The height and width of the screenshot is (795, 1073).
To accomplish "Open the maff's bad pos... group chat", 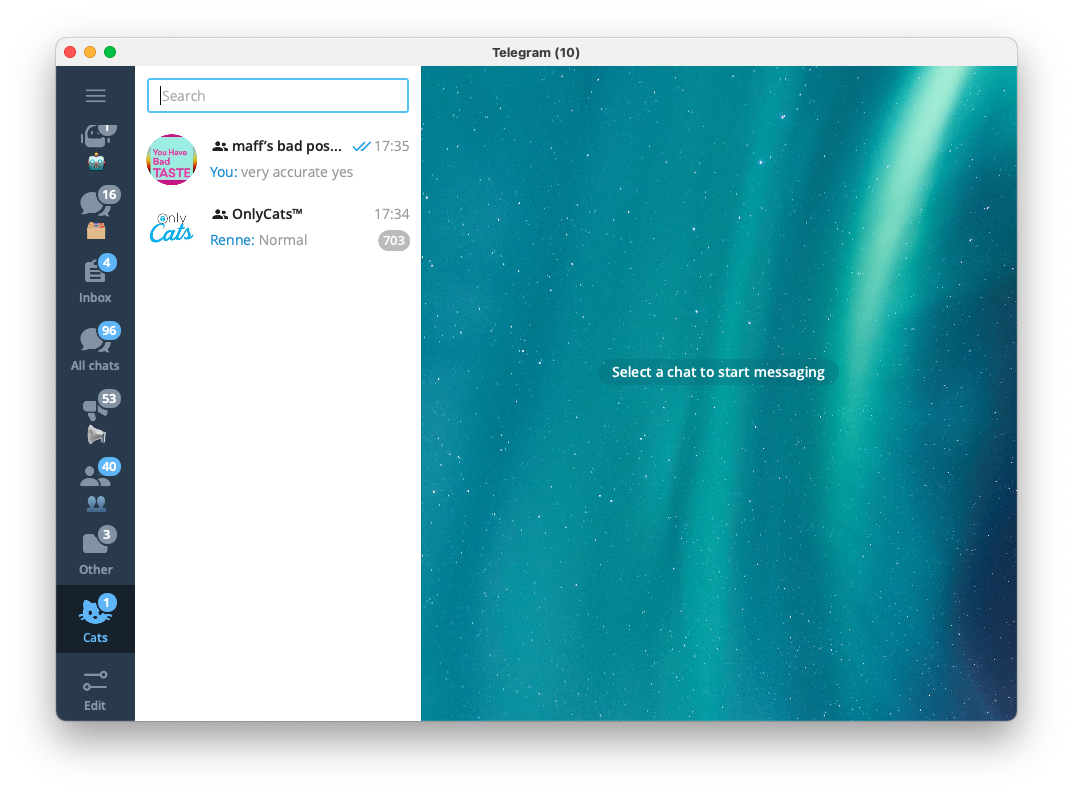I will click(x=278, y=159).
